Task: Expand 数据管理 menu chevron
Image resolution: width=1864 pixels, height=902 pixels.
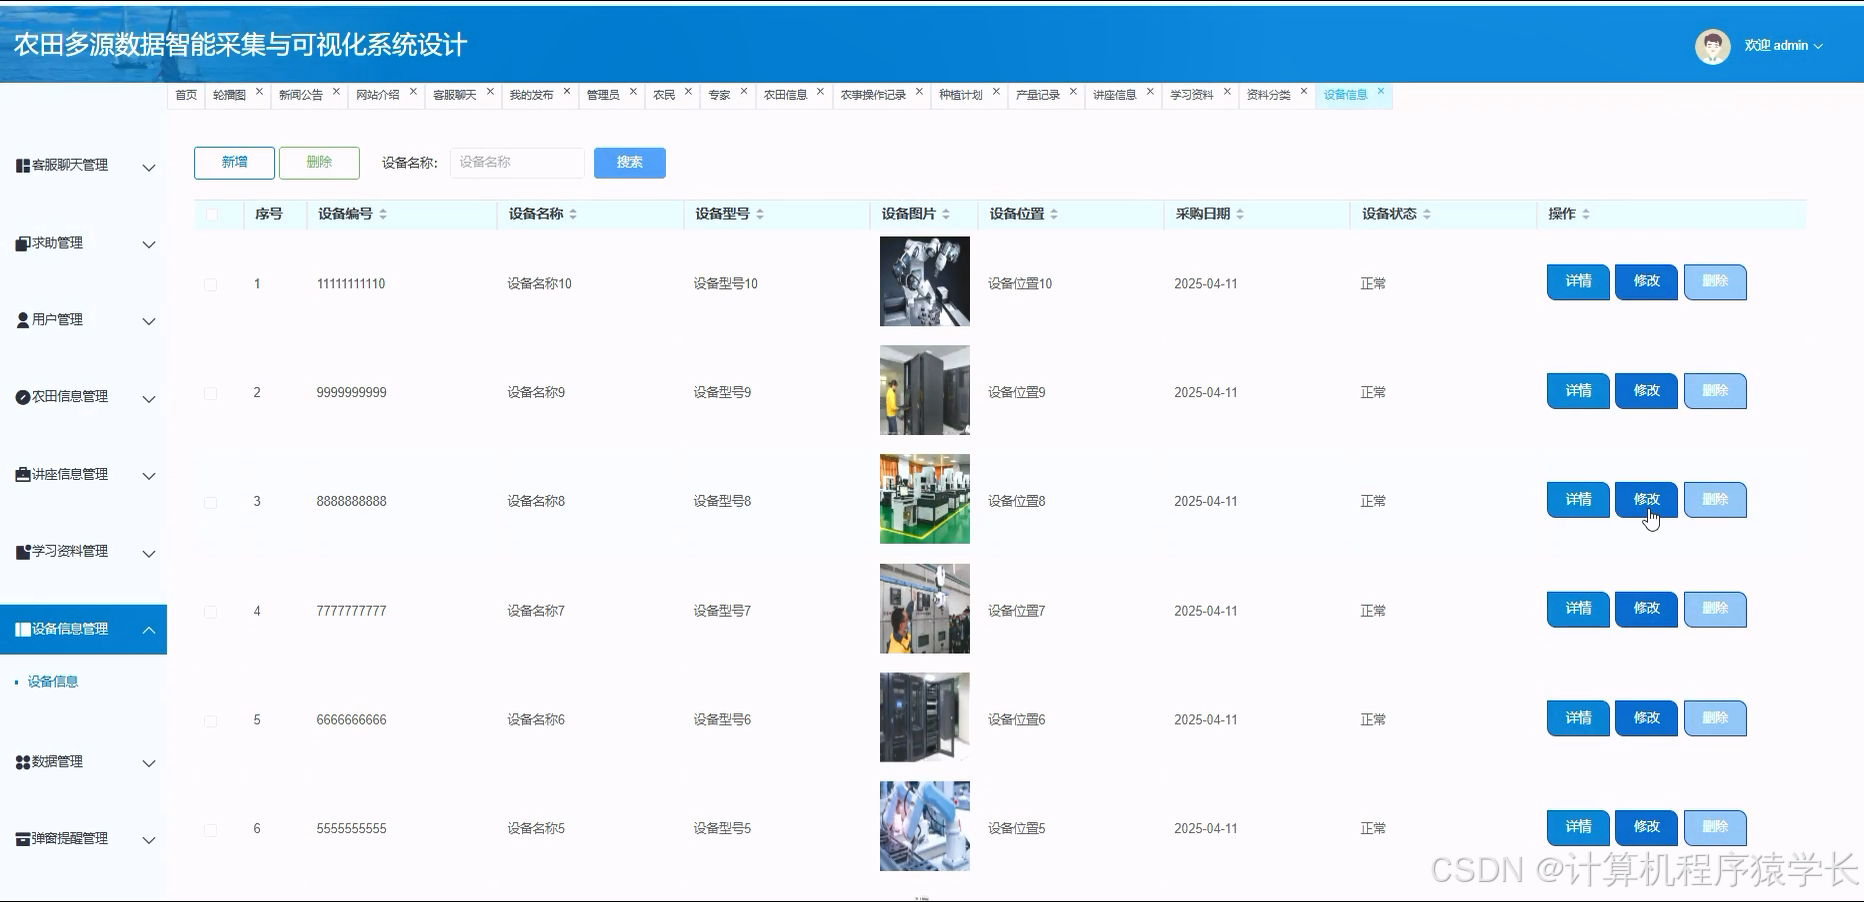Action: click(x=149, y=763)
